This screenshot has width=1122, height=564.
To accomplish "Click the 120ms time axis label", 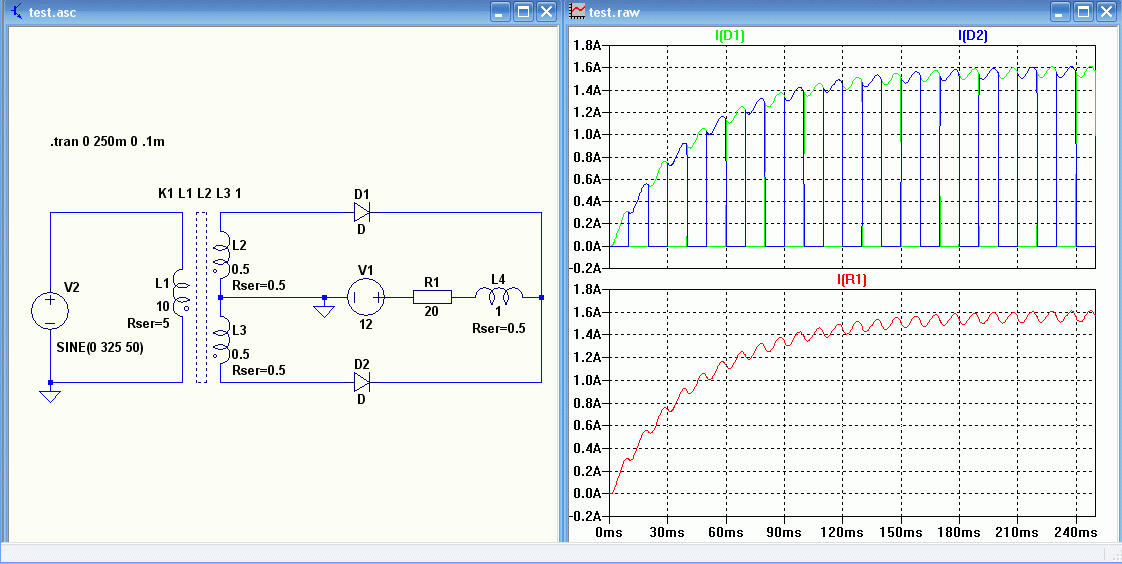I will (x=842, y=533).
